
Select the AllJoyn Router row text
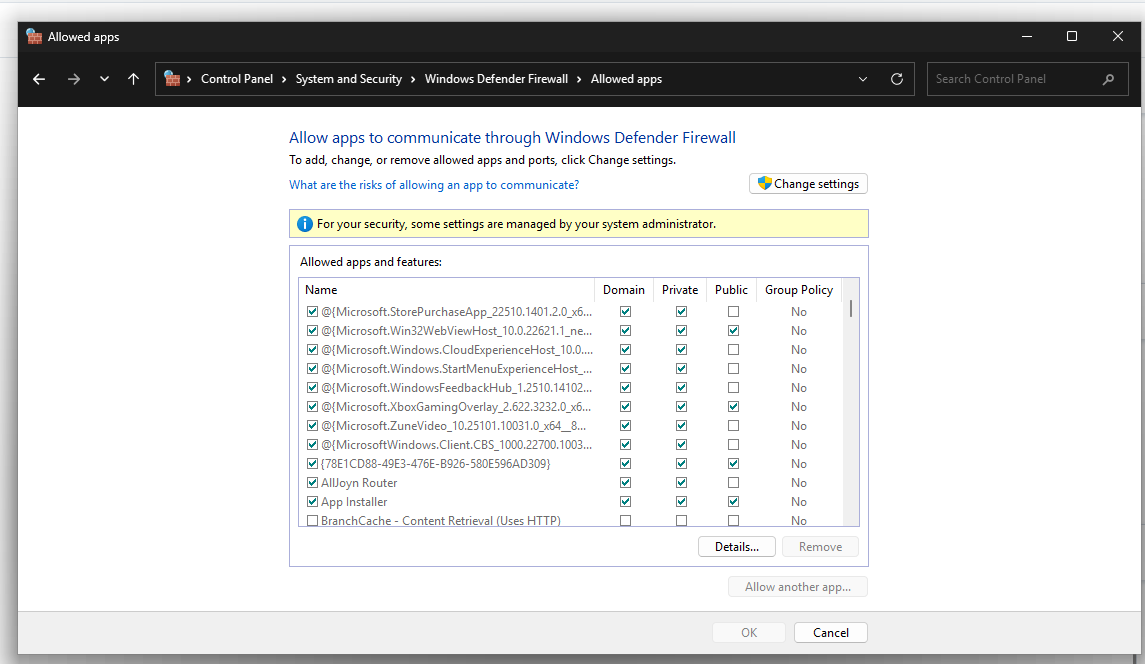click(x=359, y=483)
